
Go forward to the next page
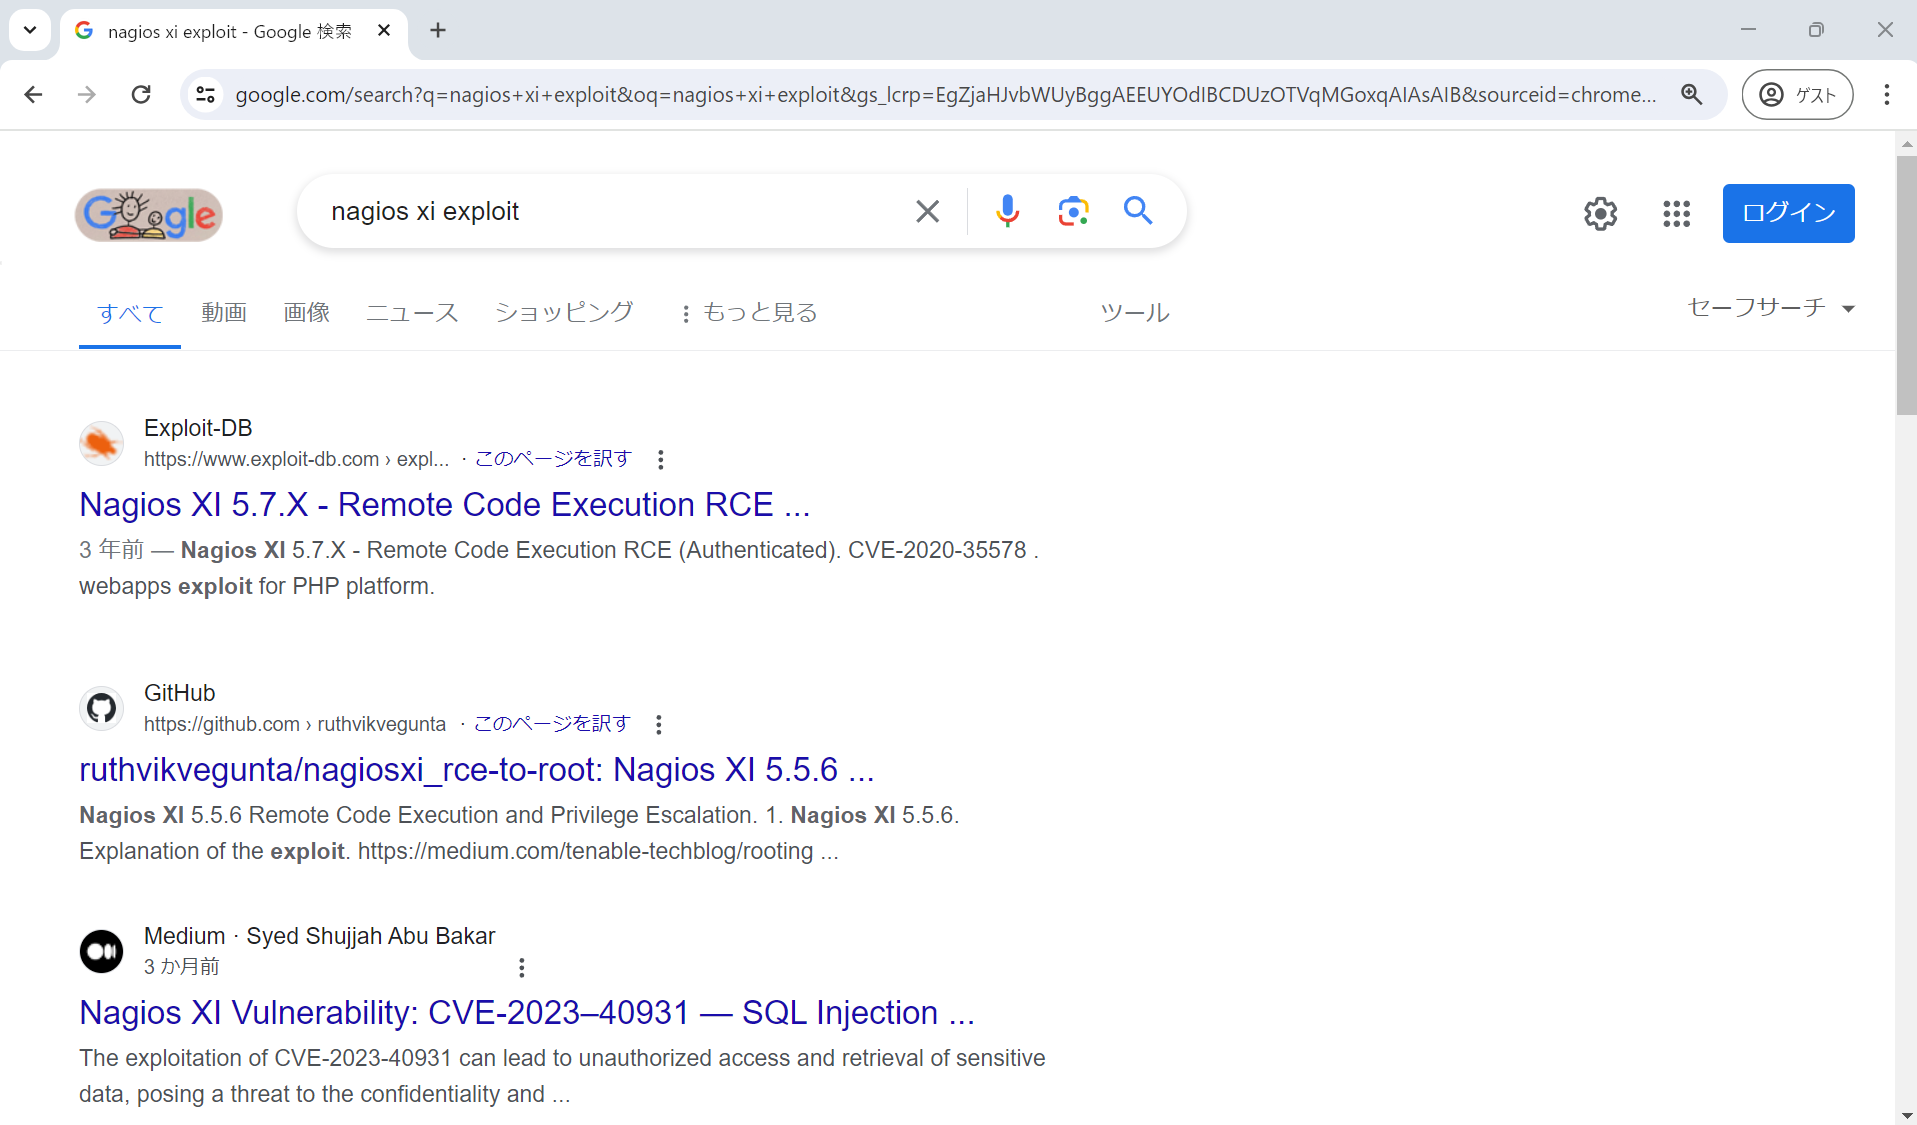point(87,94)
